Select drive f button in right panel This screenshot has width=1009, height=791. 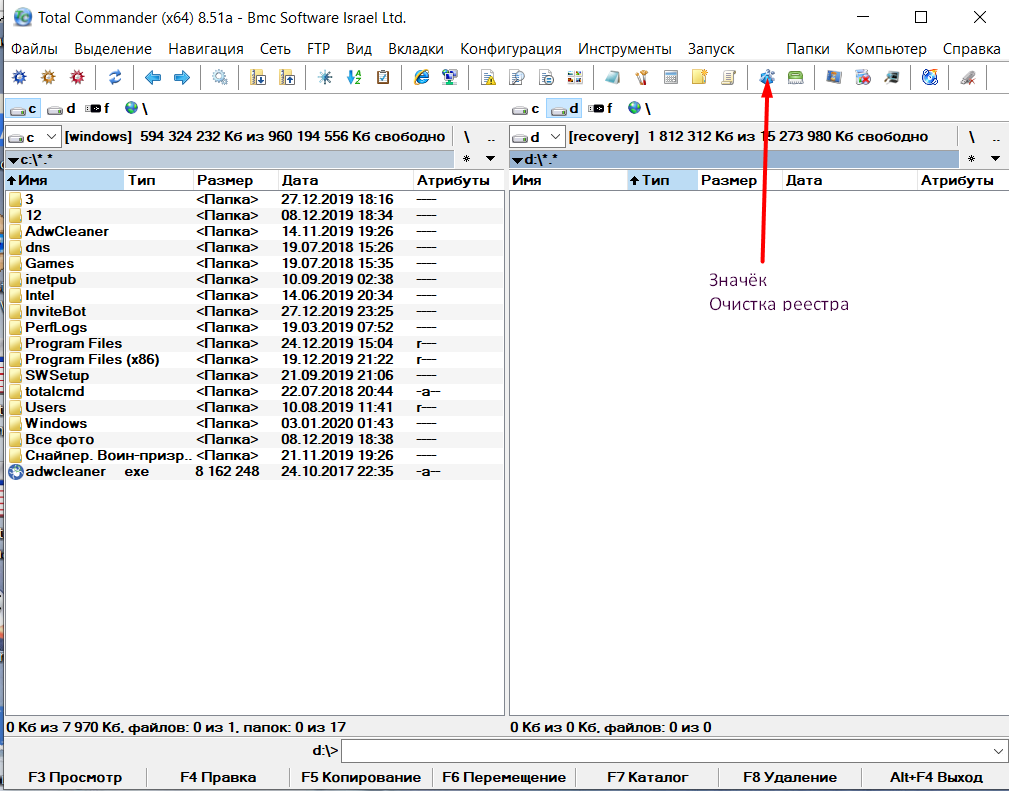tap(600, 108)
